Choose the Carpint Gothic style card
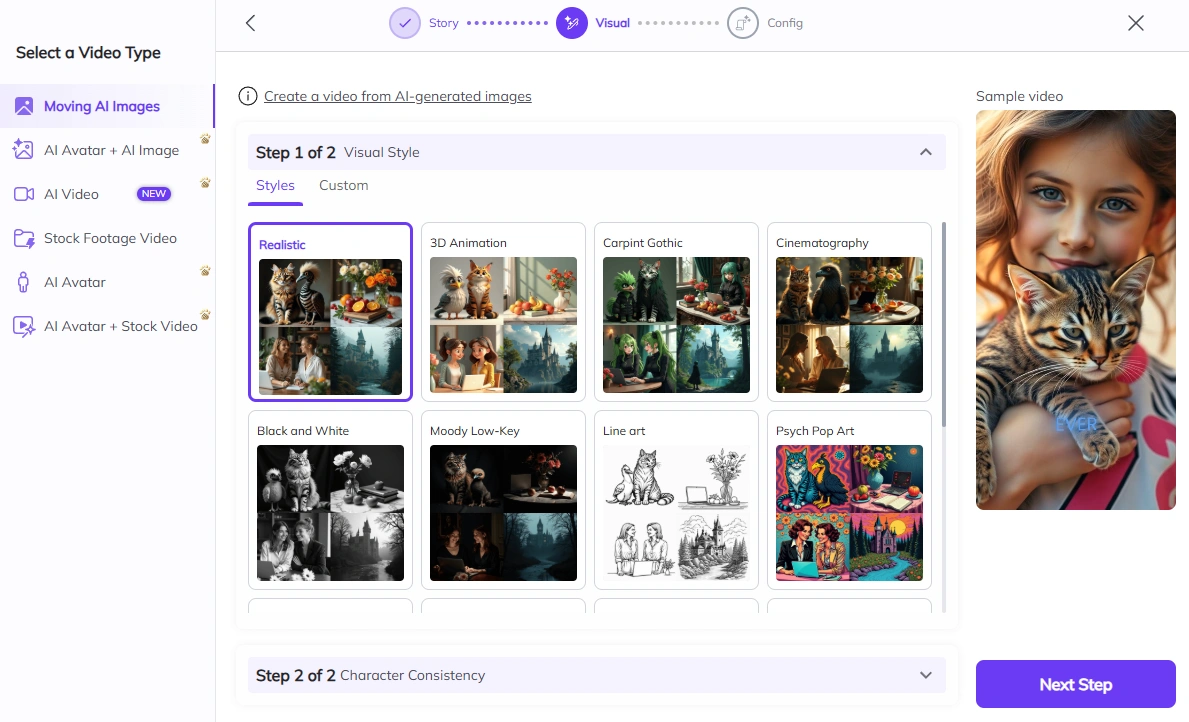Viewport: 1189px width, 722px height. (676, 312)
